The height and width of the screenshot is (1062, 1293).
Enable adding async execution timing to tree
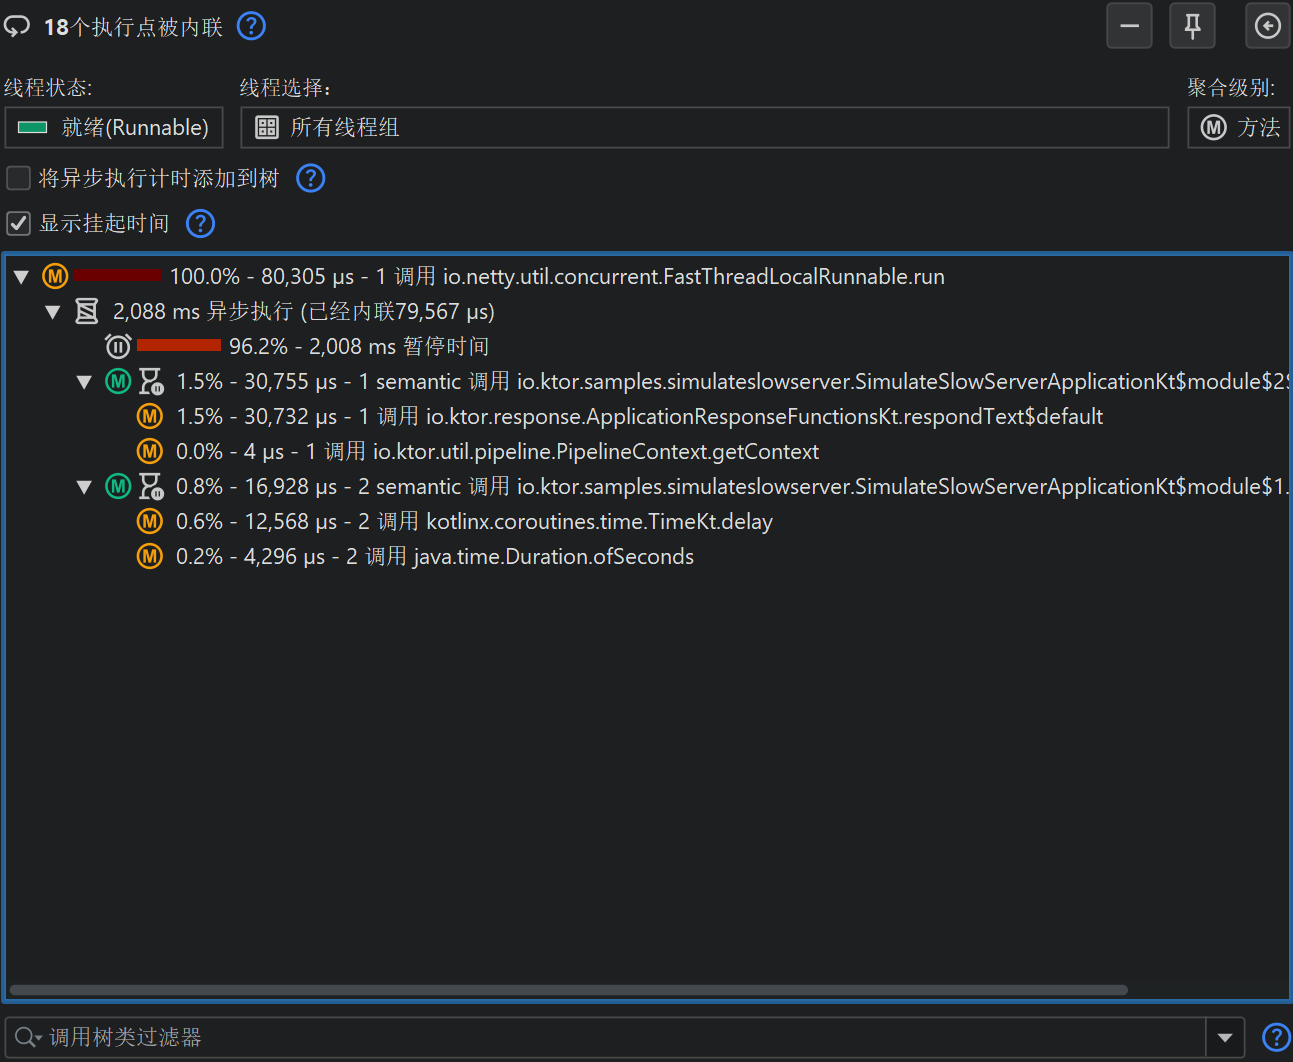tap(19, 178)
